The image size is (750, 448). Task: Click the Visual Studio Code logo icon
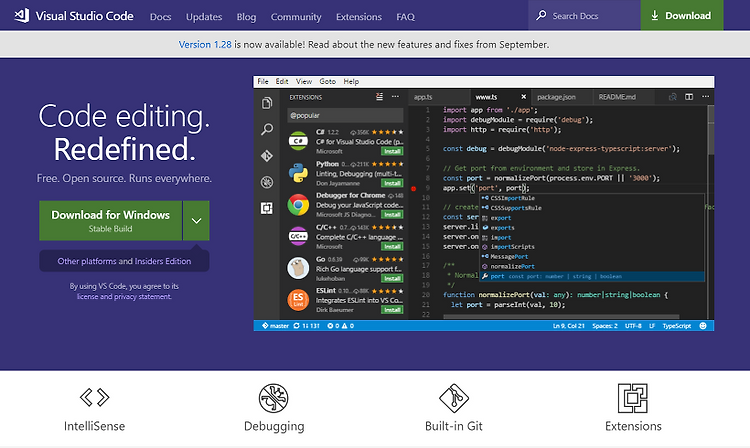point(22,16)
